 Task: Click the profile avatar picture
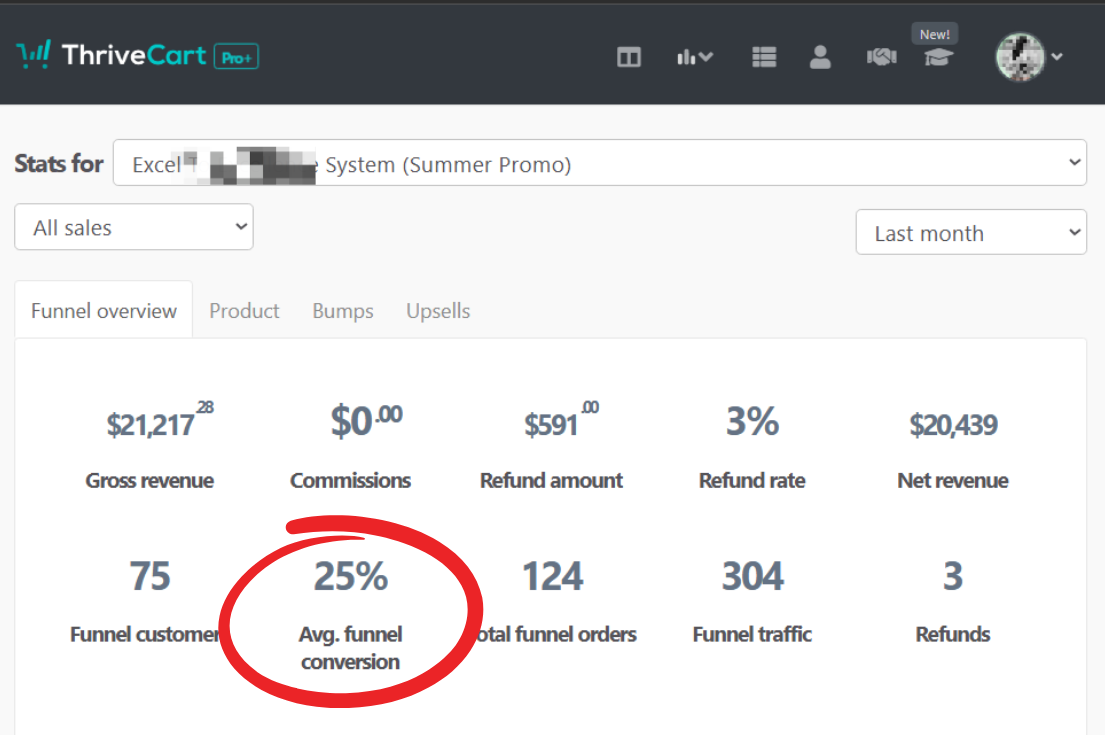pos(1020,56)
